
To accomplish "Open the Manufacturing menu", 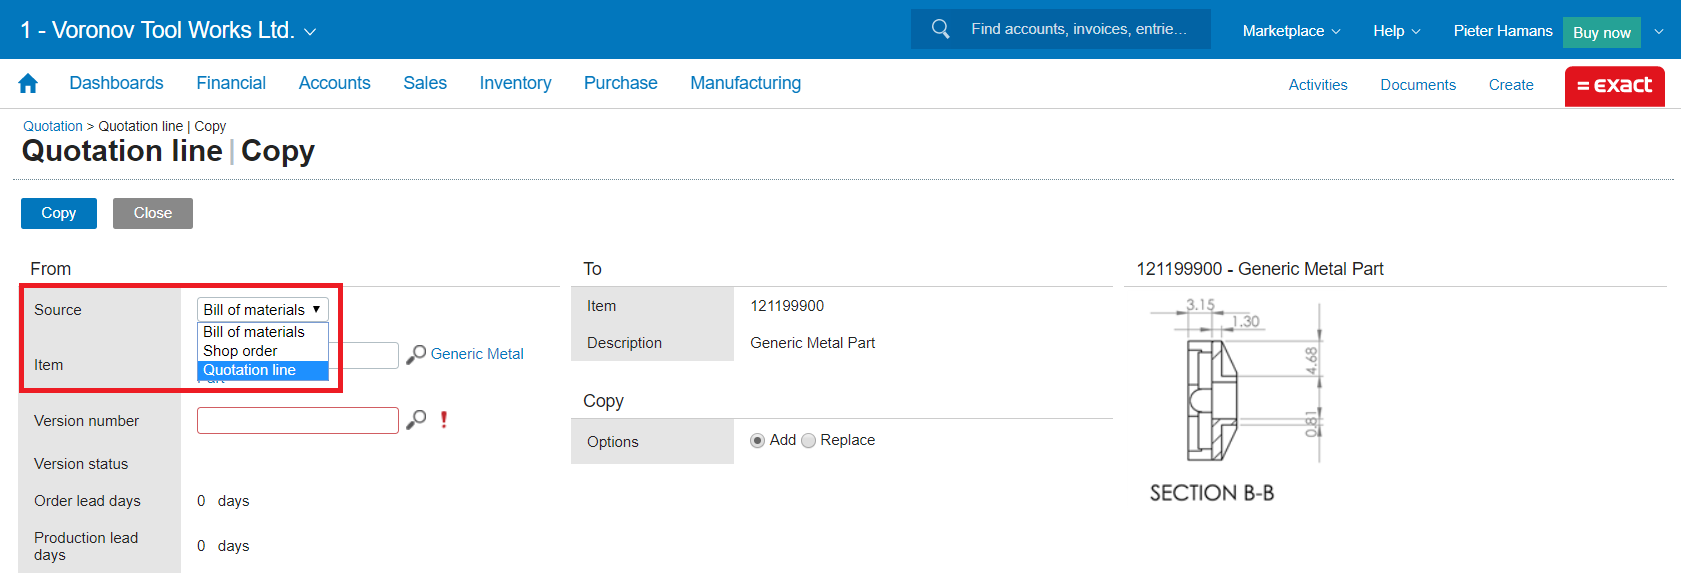I will pyautogui.click(x=745, y=83).
